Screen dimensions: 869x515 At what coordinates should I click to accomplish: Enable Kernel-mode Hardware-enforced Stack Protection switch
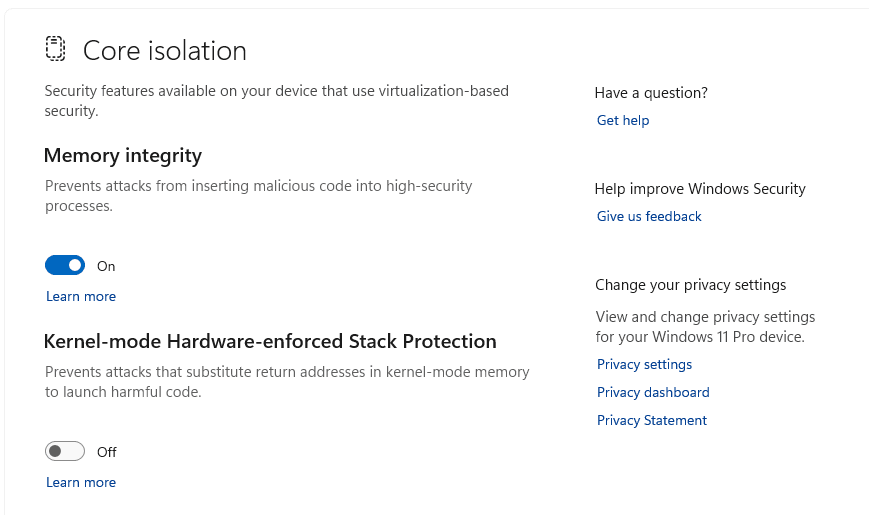point(65,452)
